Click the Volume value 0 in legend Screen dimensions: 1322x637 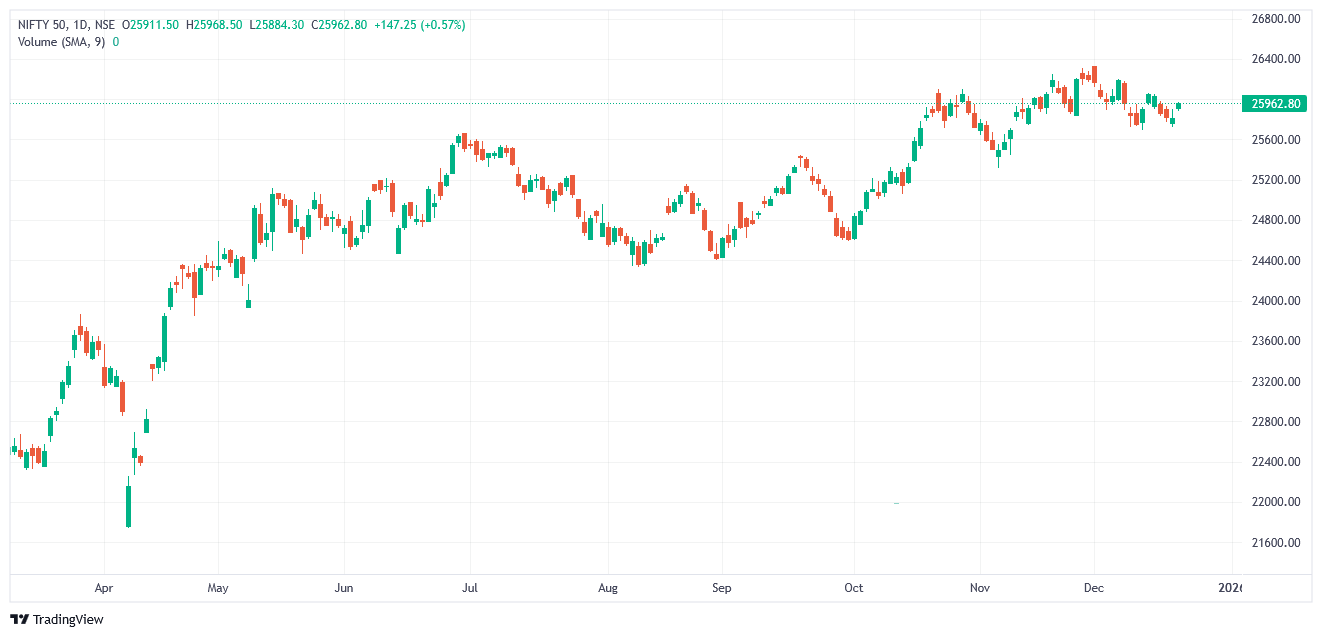point(116,42)
